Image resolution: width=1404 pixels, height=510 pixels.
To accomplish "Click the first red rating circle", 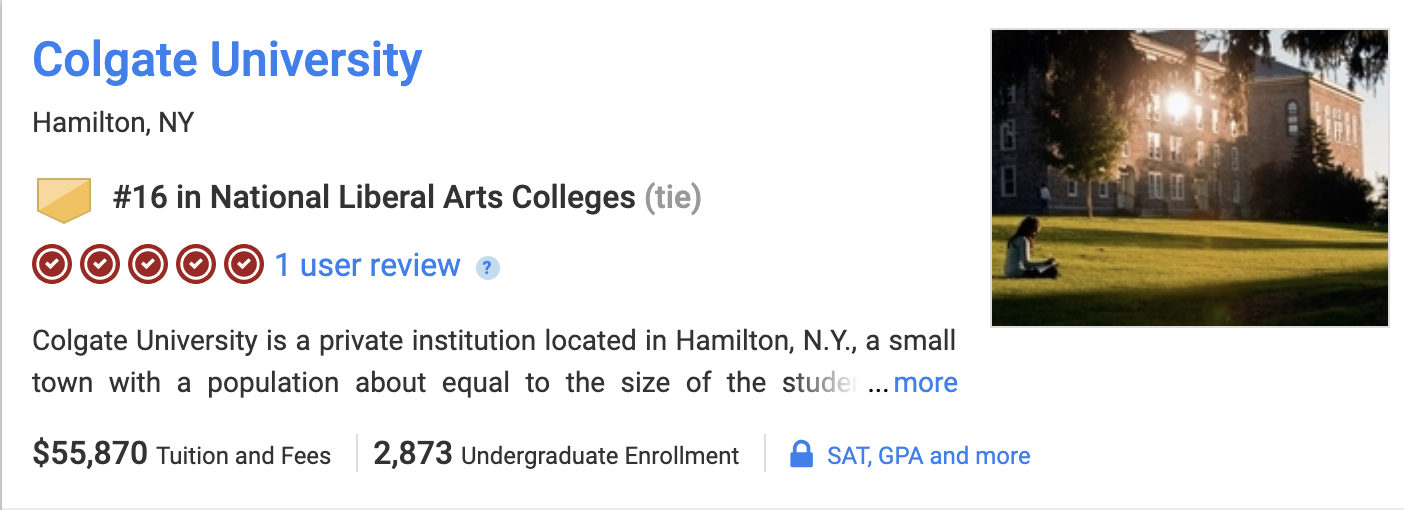I will point(52,265).
